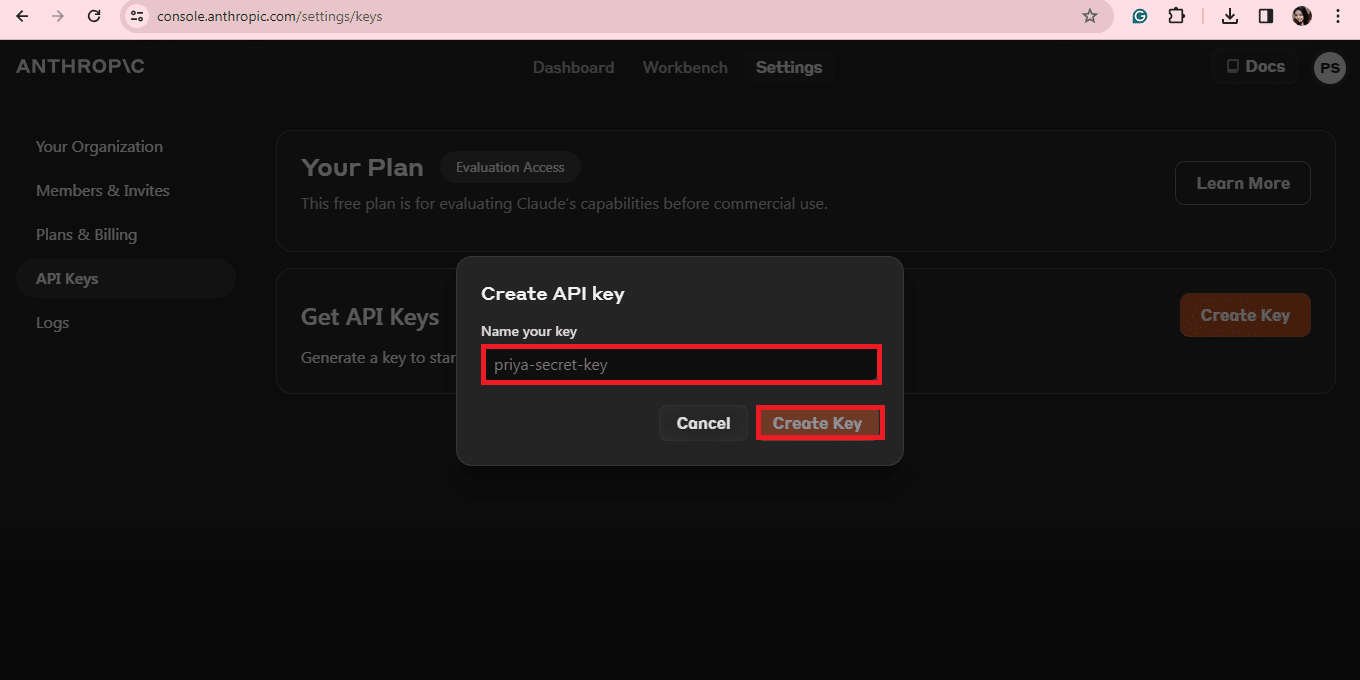The width and height of the screenshot is (1360, 680).
Task: Toggle the browser side panel icon
Action: (x=1265, y=16)
